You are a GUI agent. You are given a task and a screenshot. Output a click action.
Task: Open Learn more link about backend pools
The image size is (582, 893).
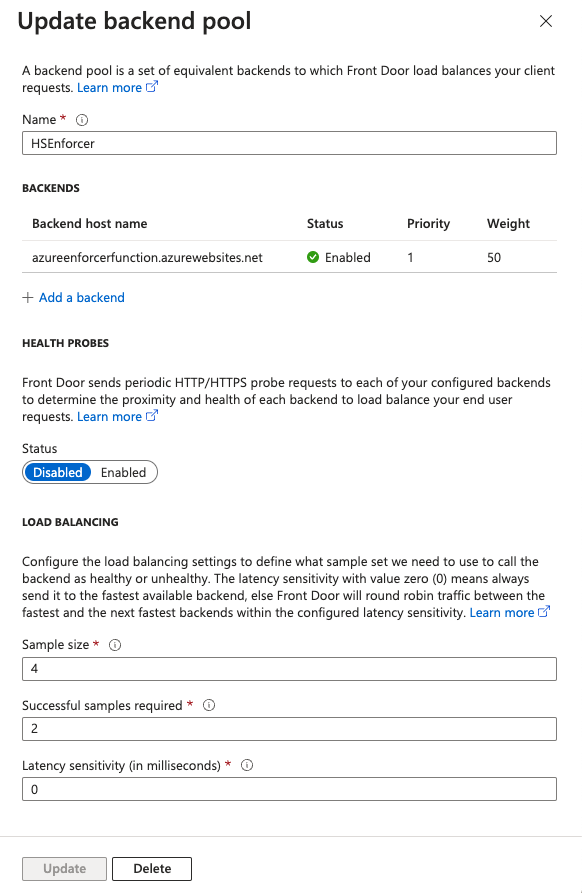[109, 88]
